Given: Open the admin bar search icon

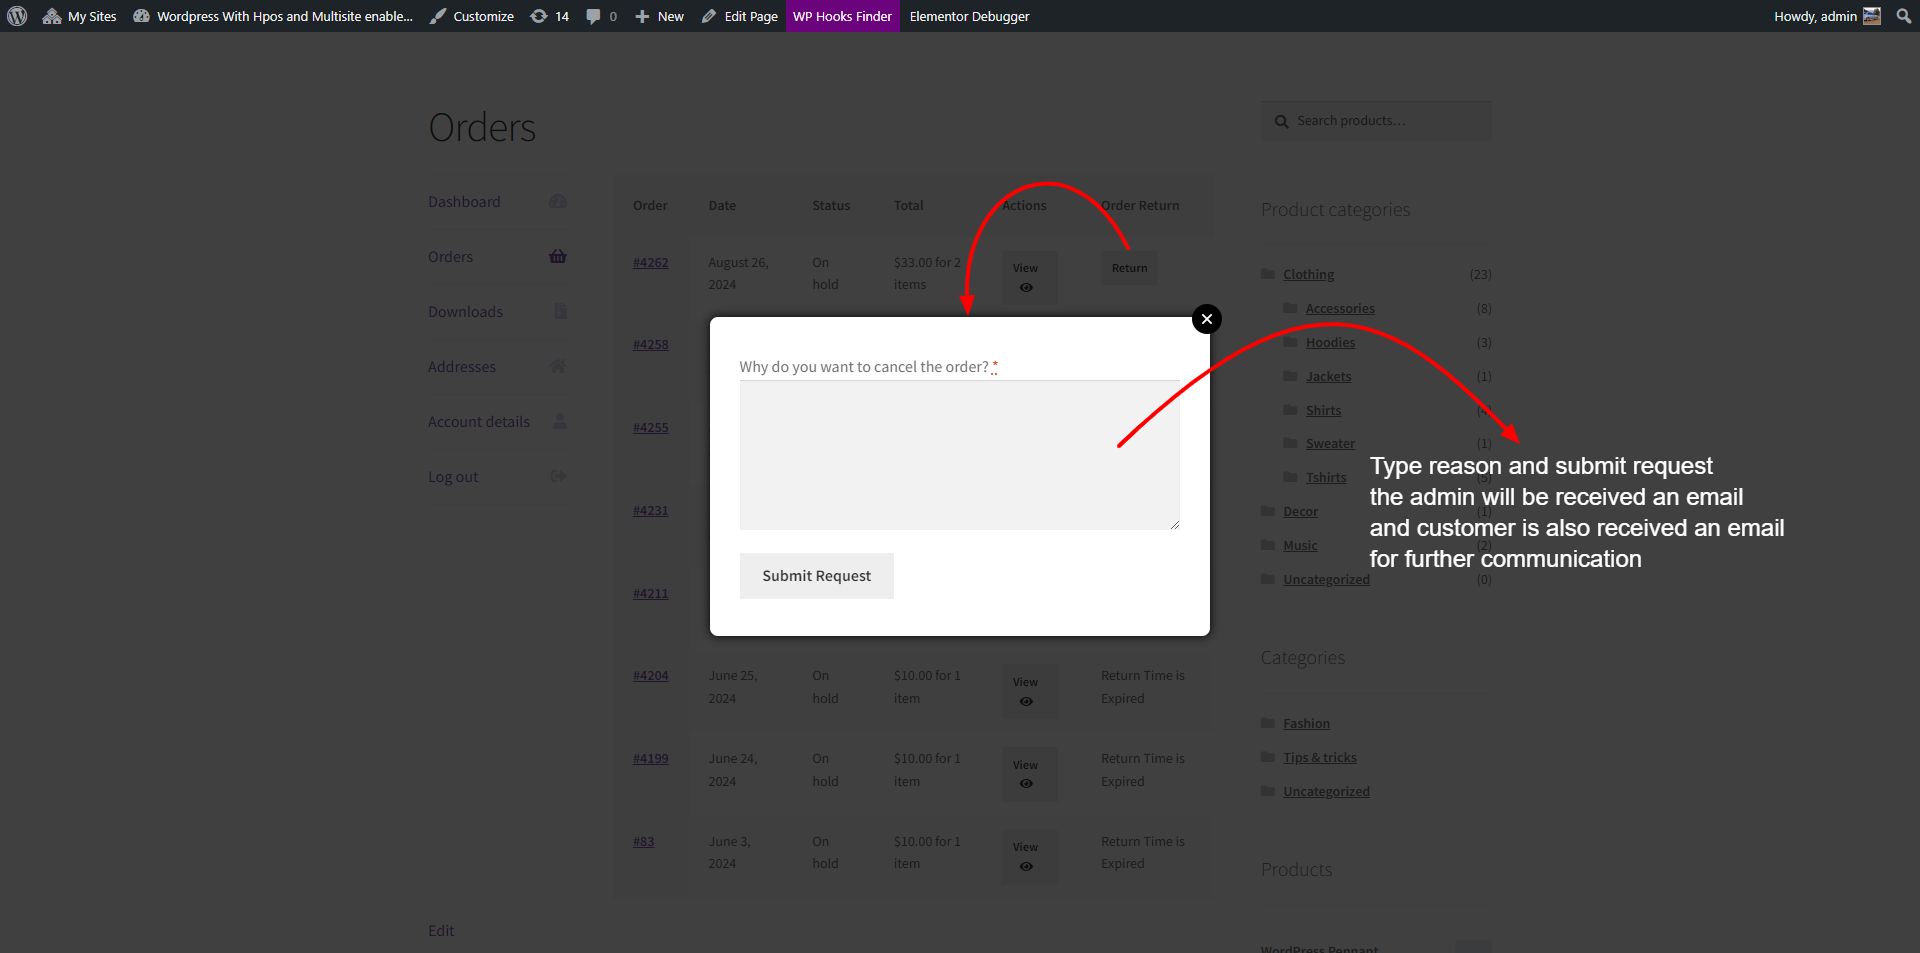Looking at the screenshot, I should [1904, 16].
